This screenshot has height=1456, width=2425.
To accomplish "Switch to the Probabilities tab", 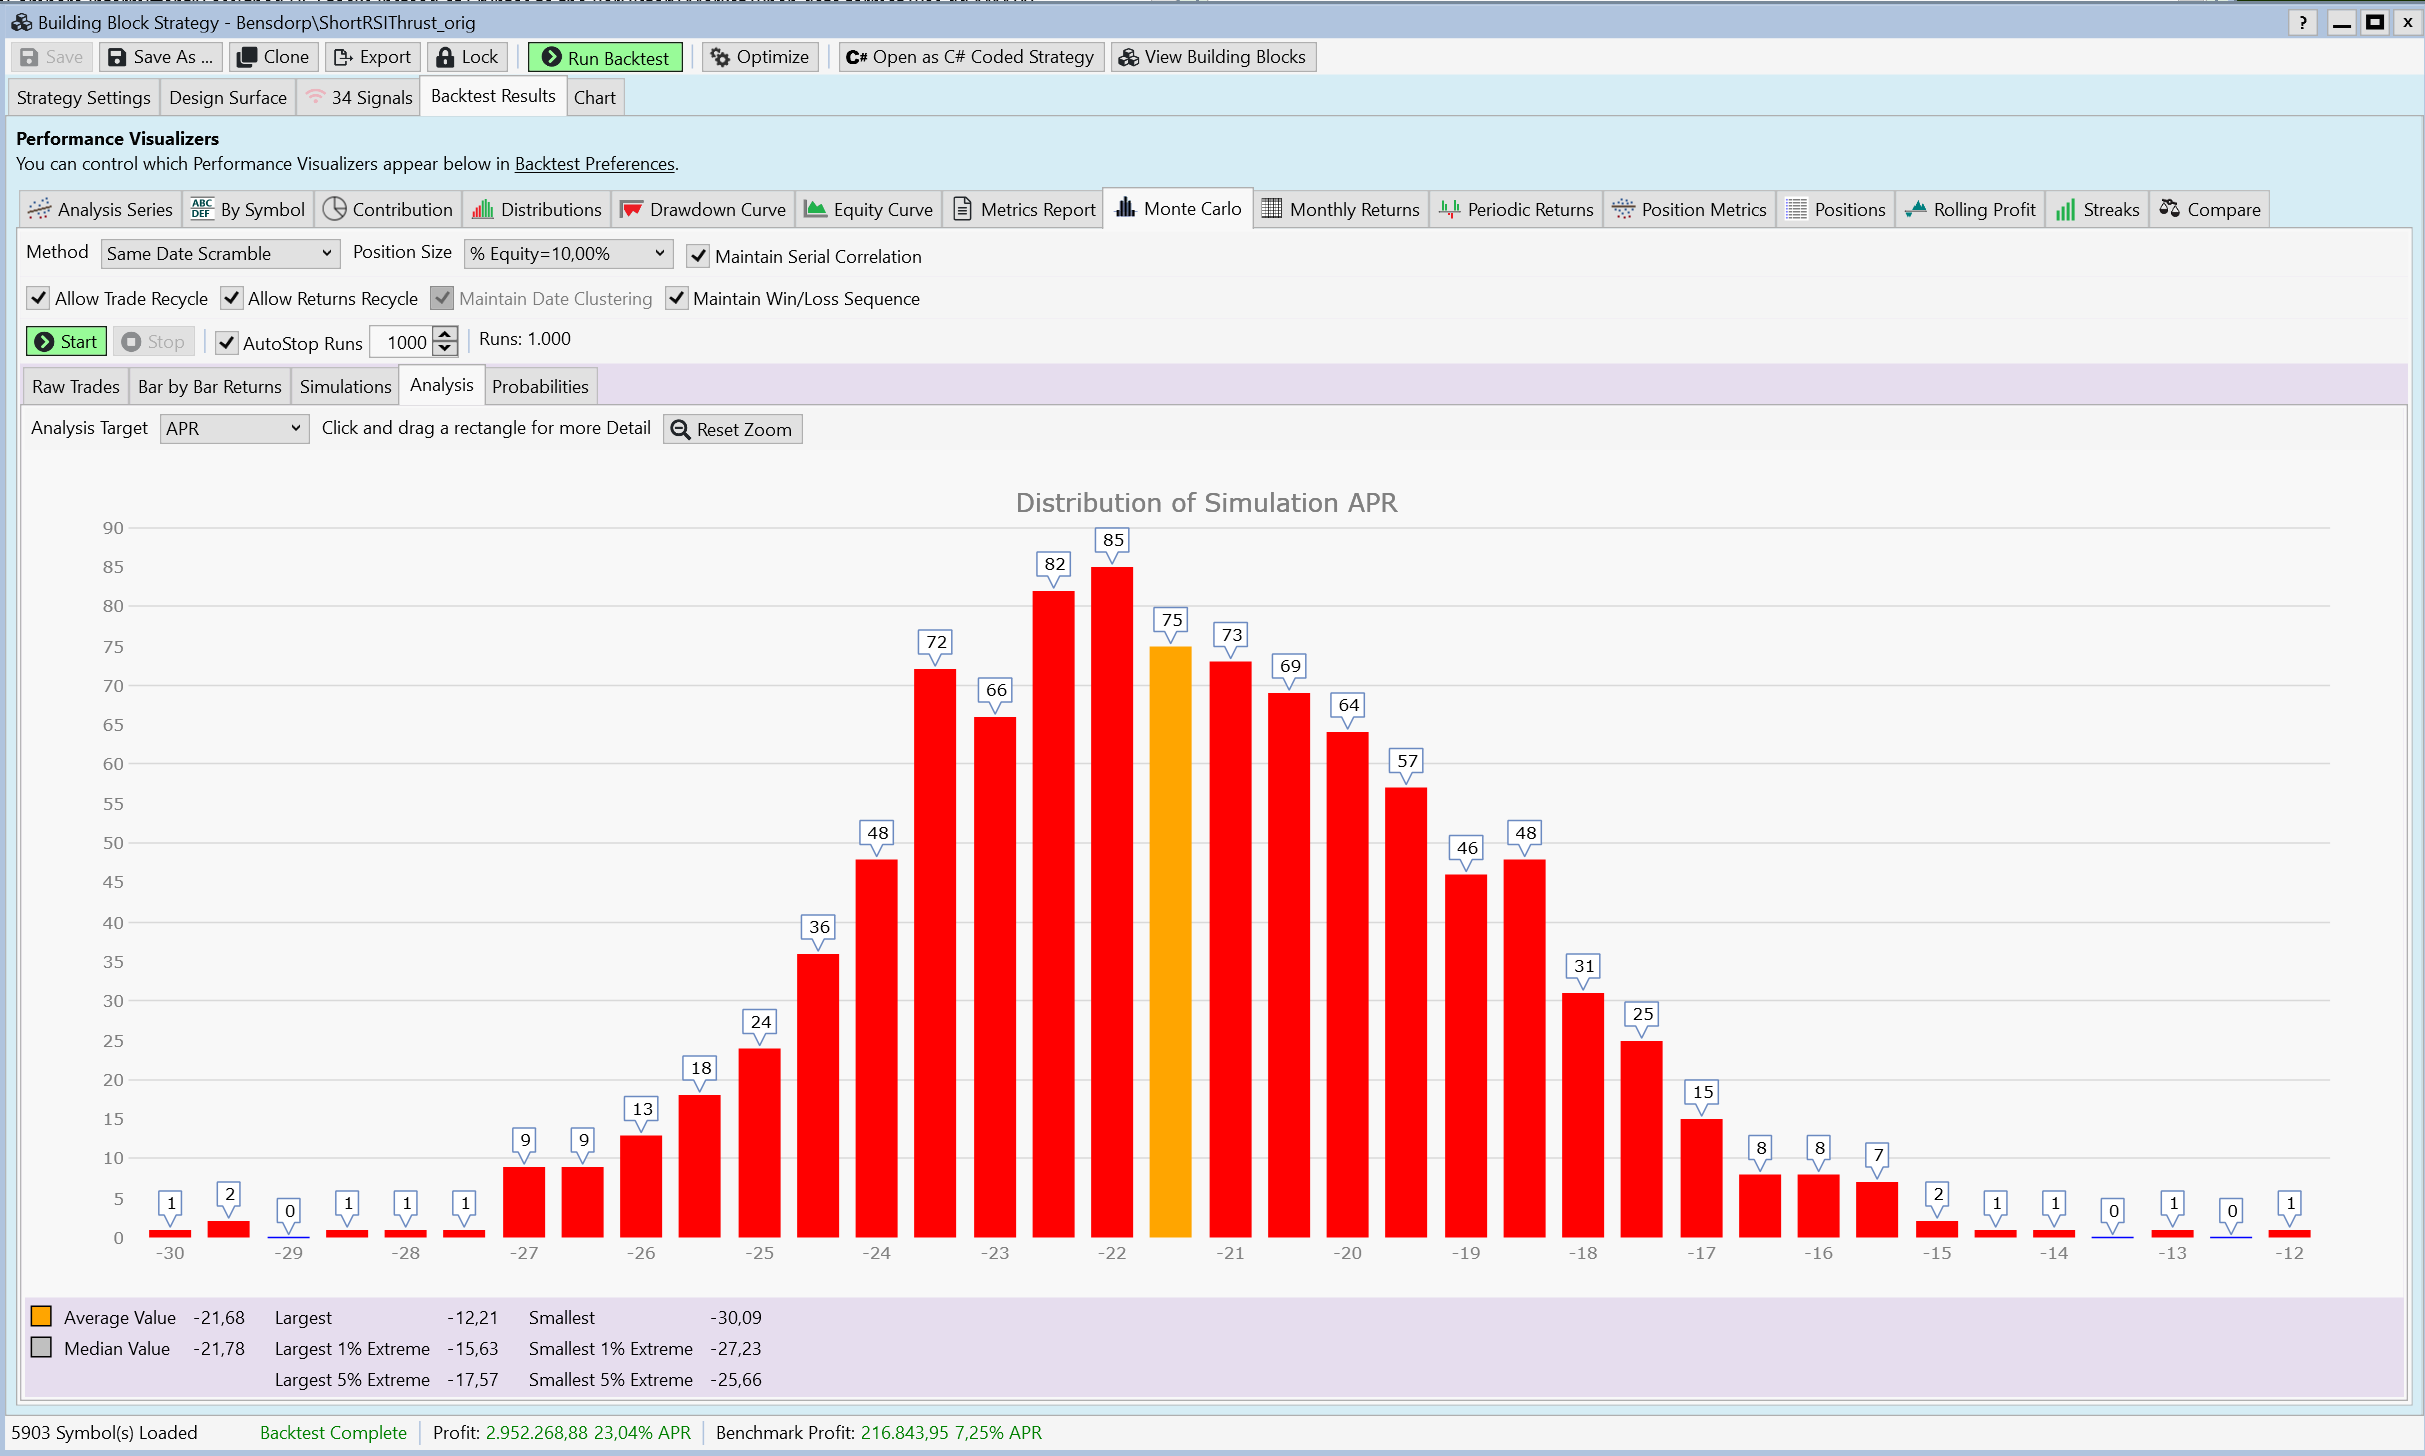I will tap(540, 386).
